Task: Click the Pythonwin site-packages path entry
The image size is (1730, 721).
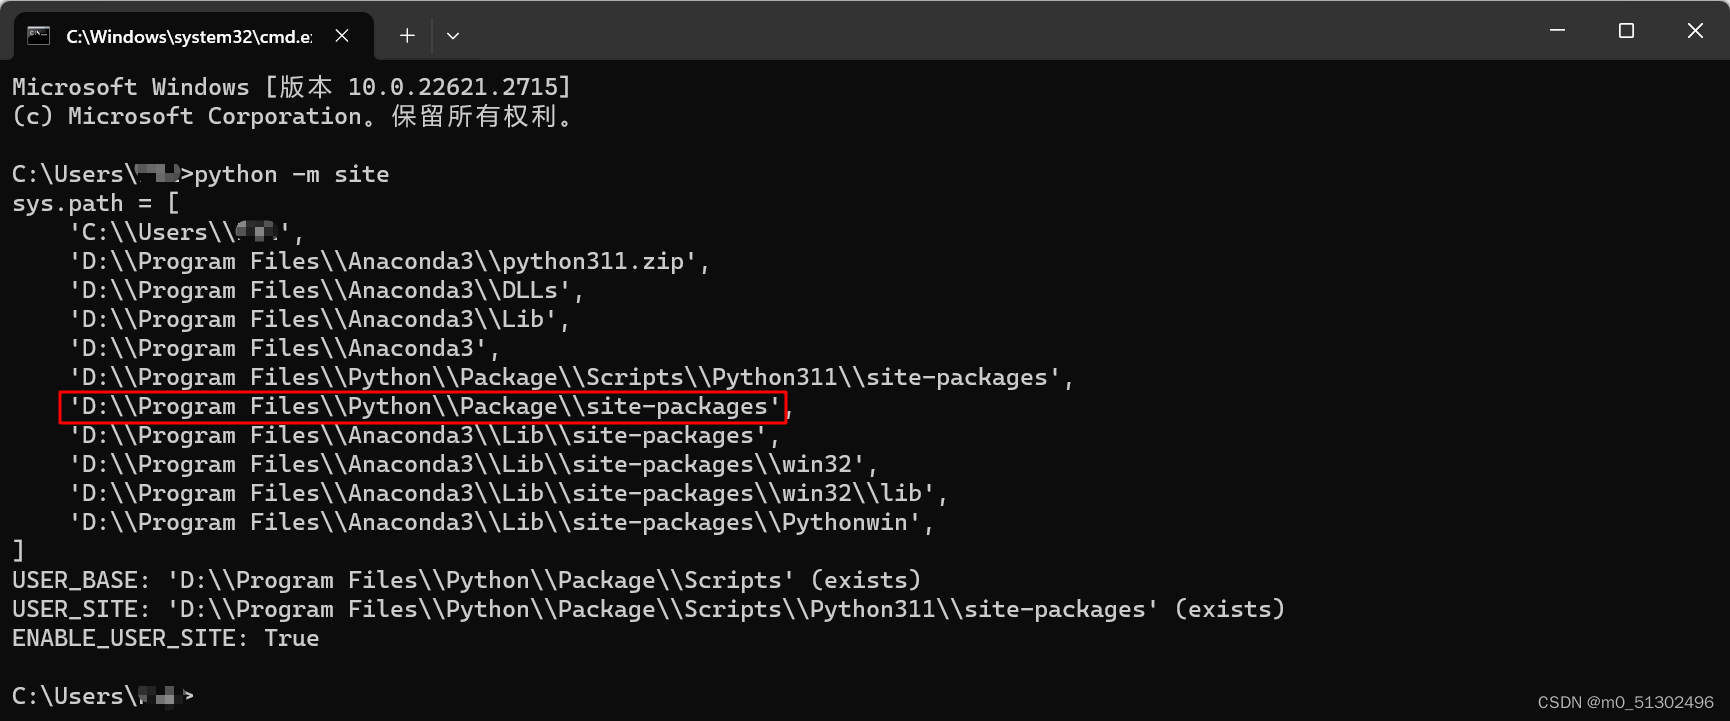Action: [500, 521]
